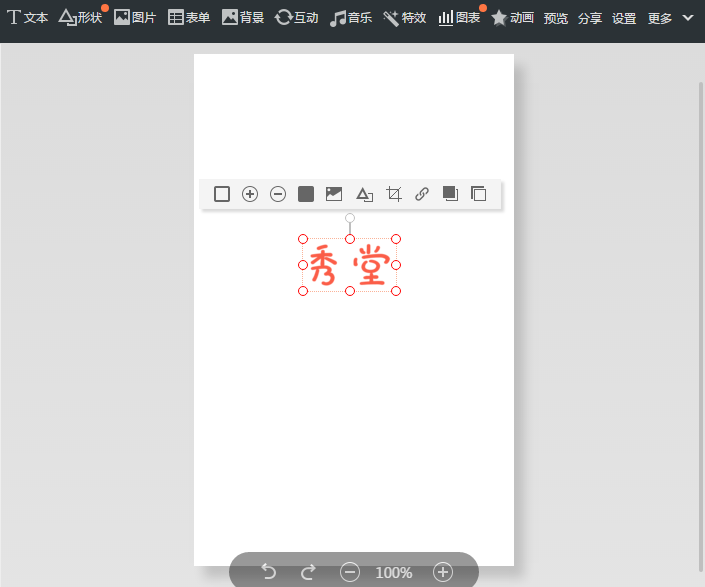This screenshot has width=705, height=587.
Task: Click the shape icon in floating toolbar
Action: pyautogui.click(x=364, y=194)
